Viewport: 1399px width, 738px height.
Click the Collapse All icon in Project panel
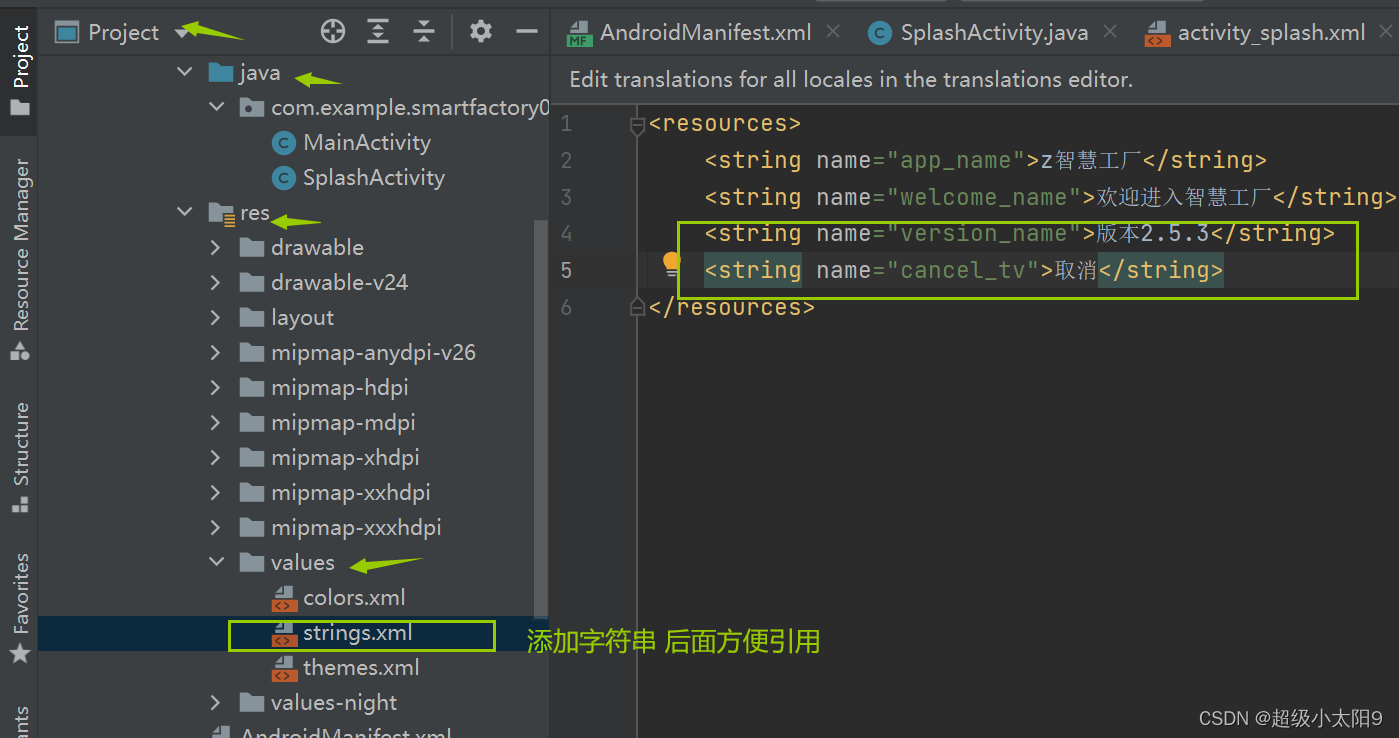tap(425, 32)
